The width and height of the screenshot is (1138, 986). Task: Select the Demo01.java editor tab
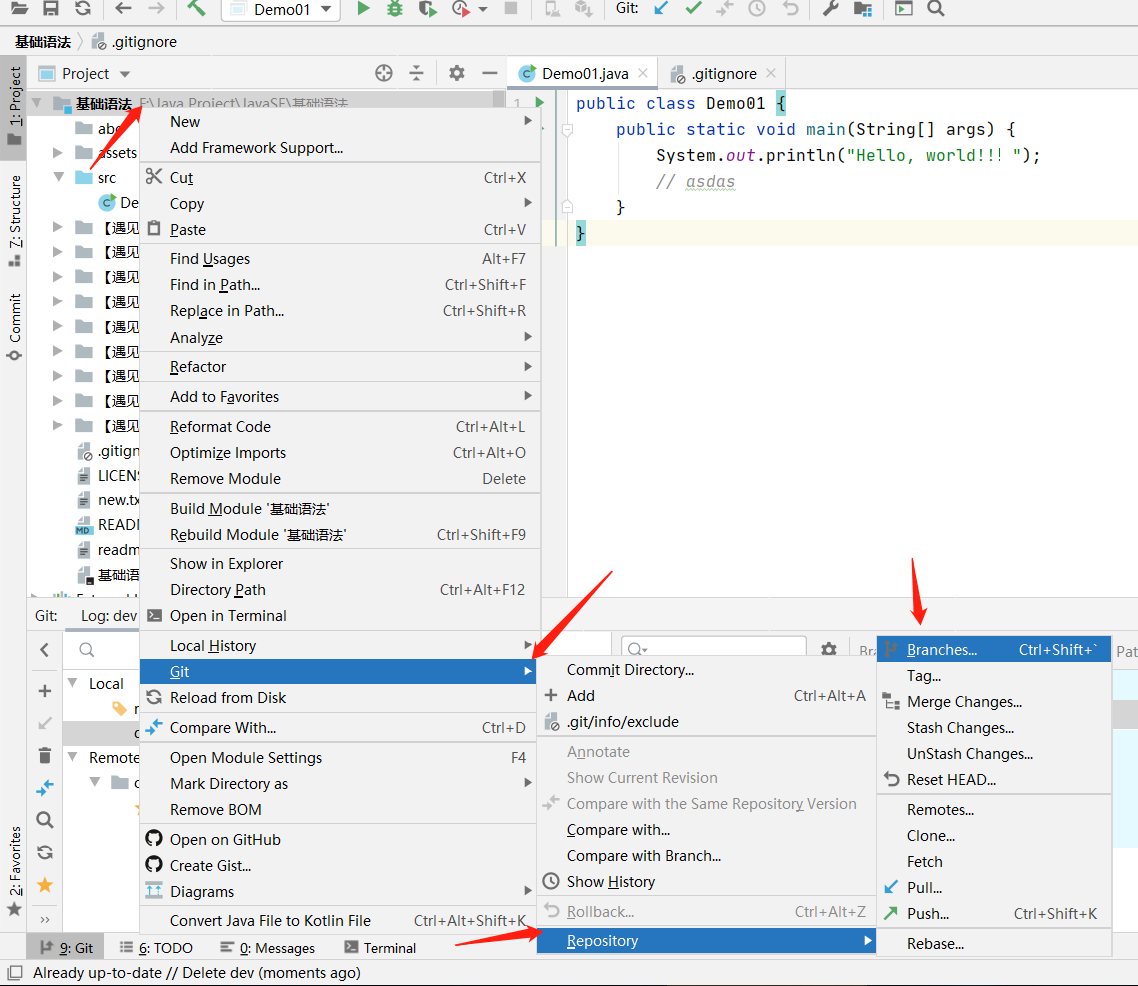583,73
